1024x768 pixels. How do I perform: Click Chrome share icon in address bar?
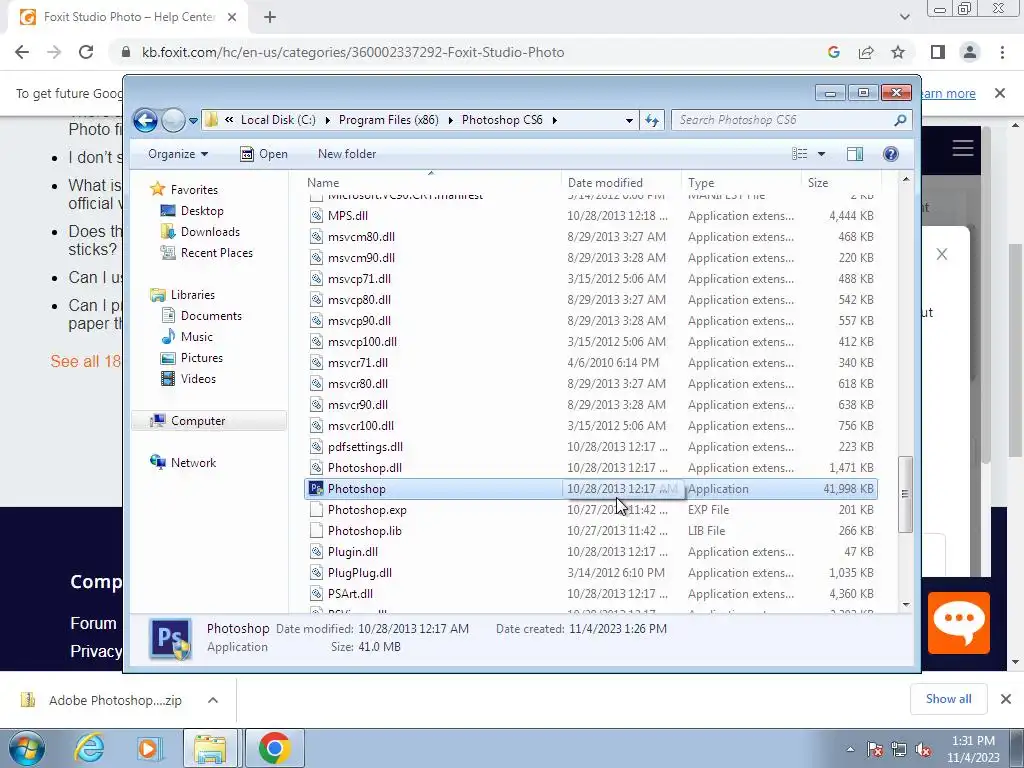[866, 52]
